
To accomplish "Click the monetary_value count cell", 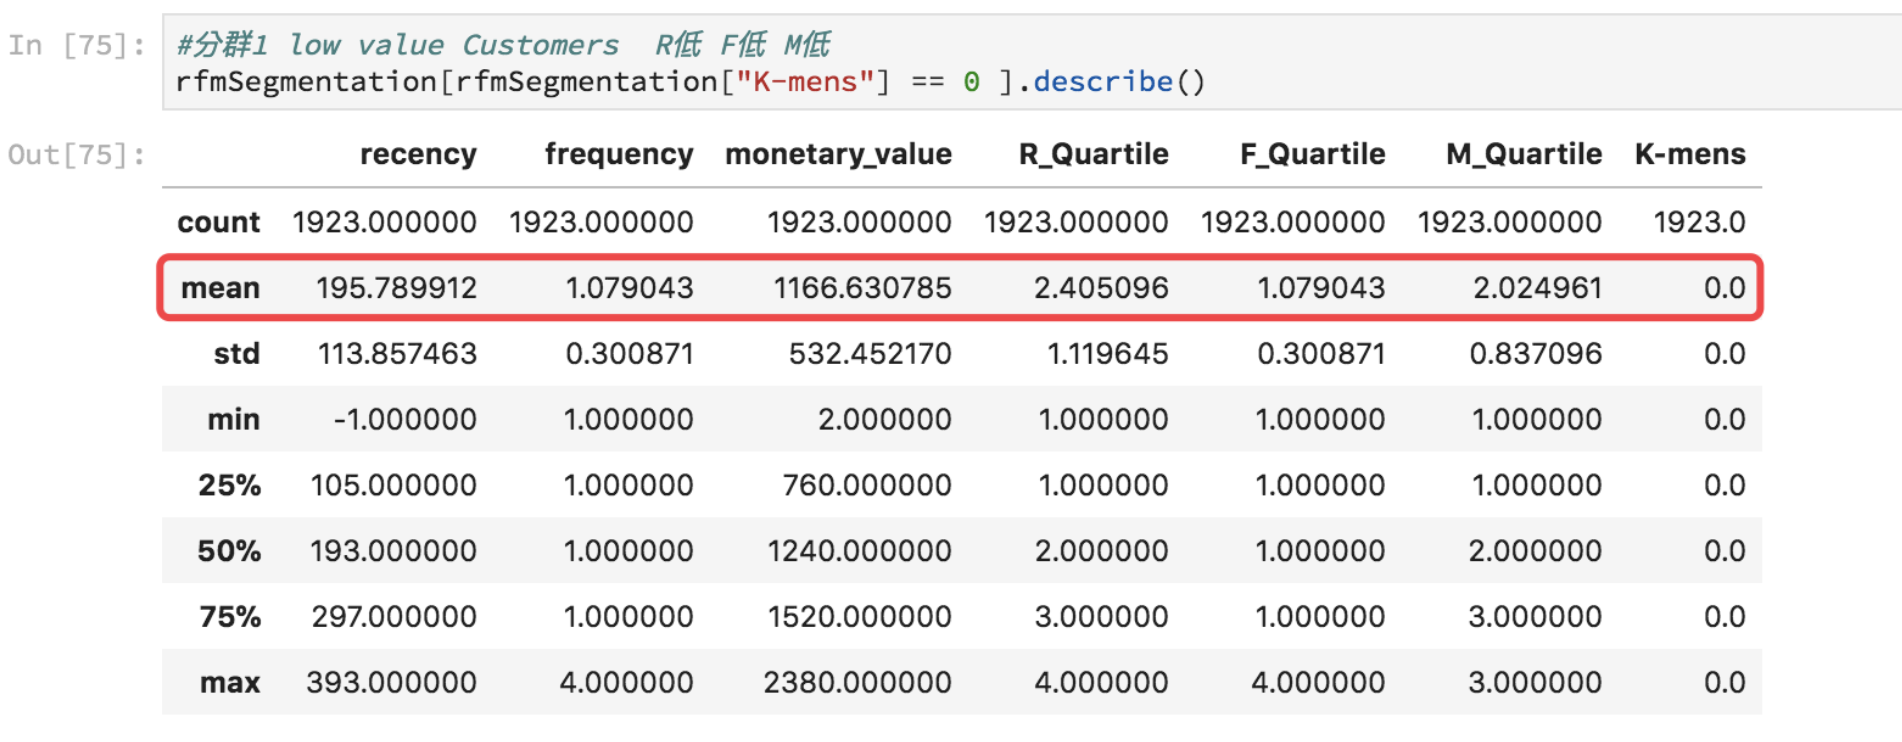I will 859,222.
